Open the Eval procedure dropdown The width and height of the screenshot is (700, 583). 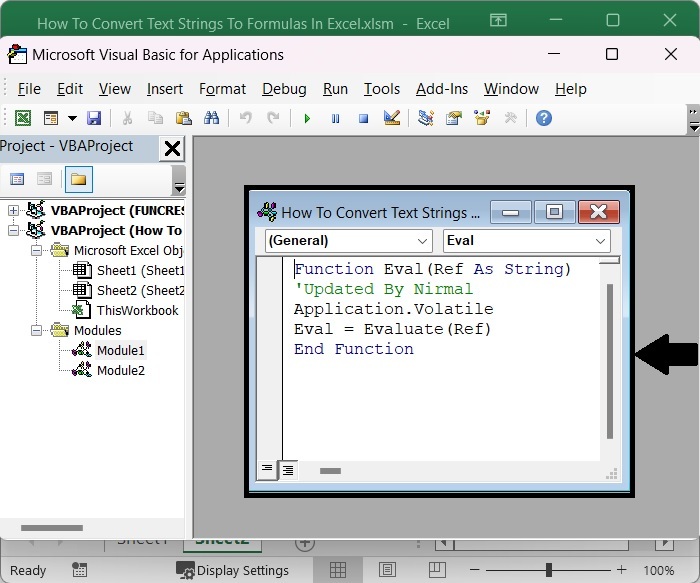point(526,241)
